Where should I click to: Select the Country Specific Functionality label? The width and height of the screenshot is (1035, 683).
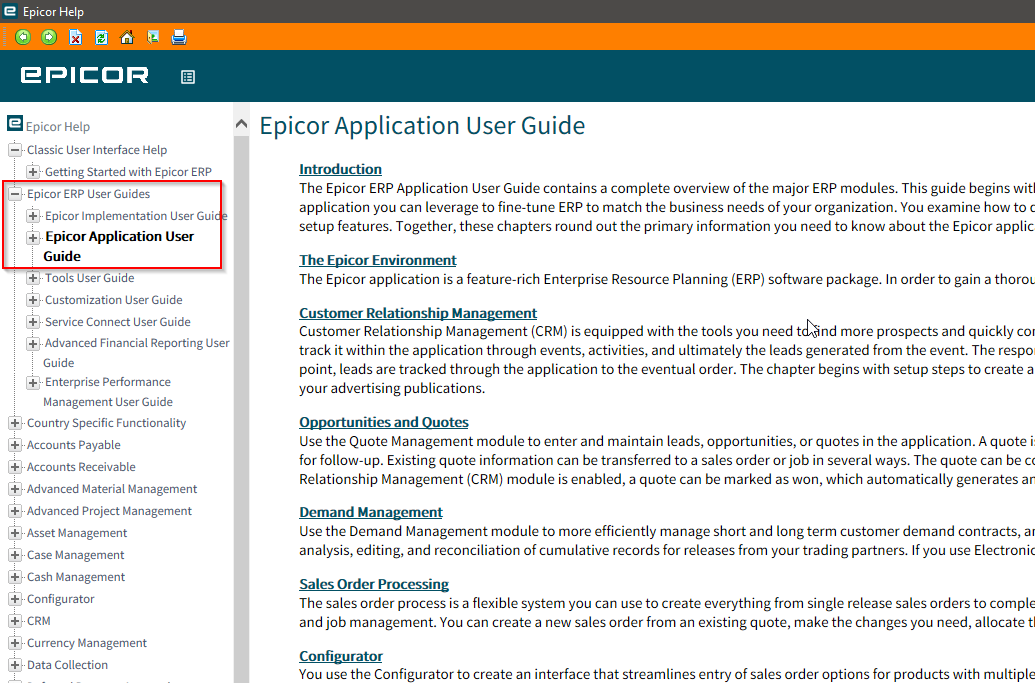[x=106, y=423]
